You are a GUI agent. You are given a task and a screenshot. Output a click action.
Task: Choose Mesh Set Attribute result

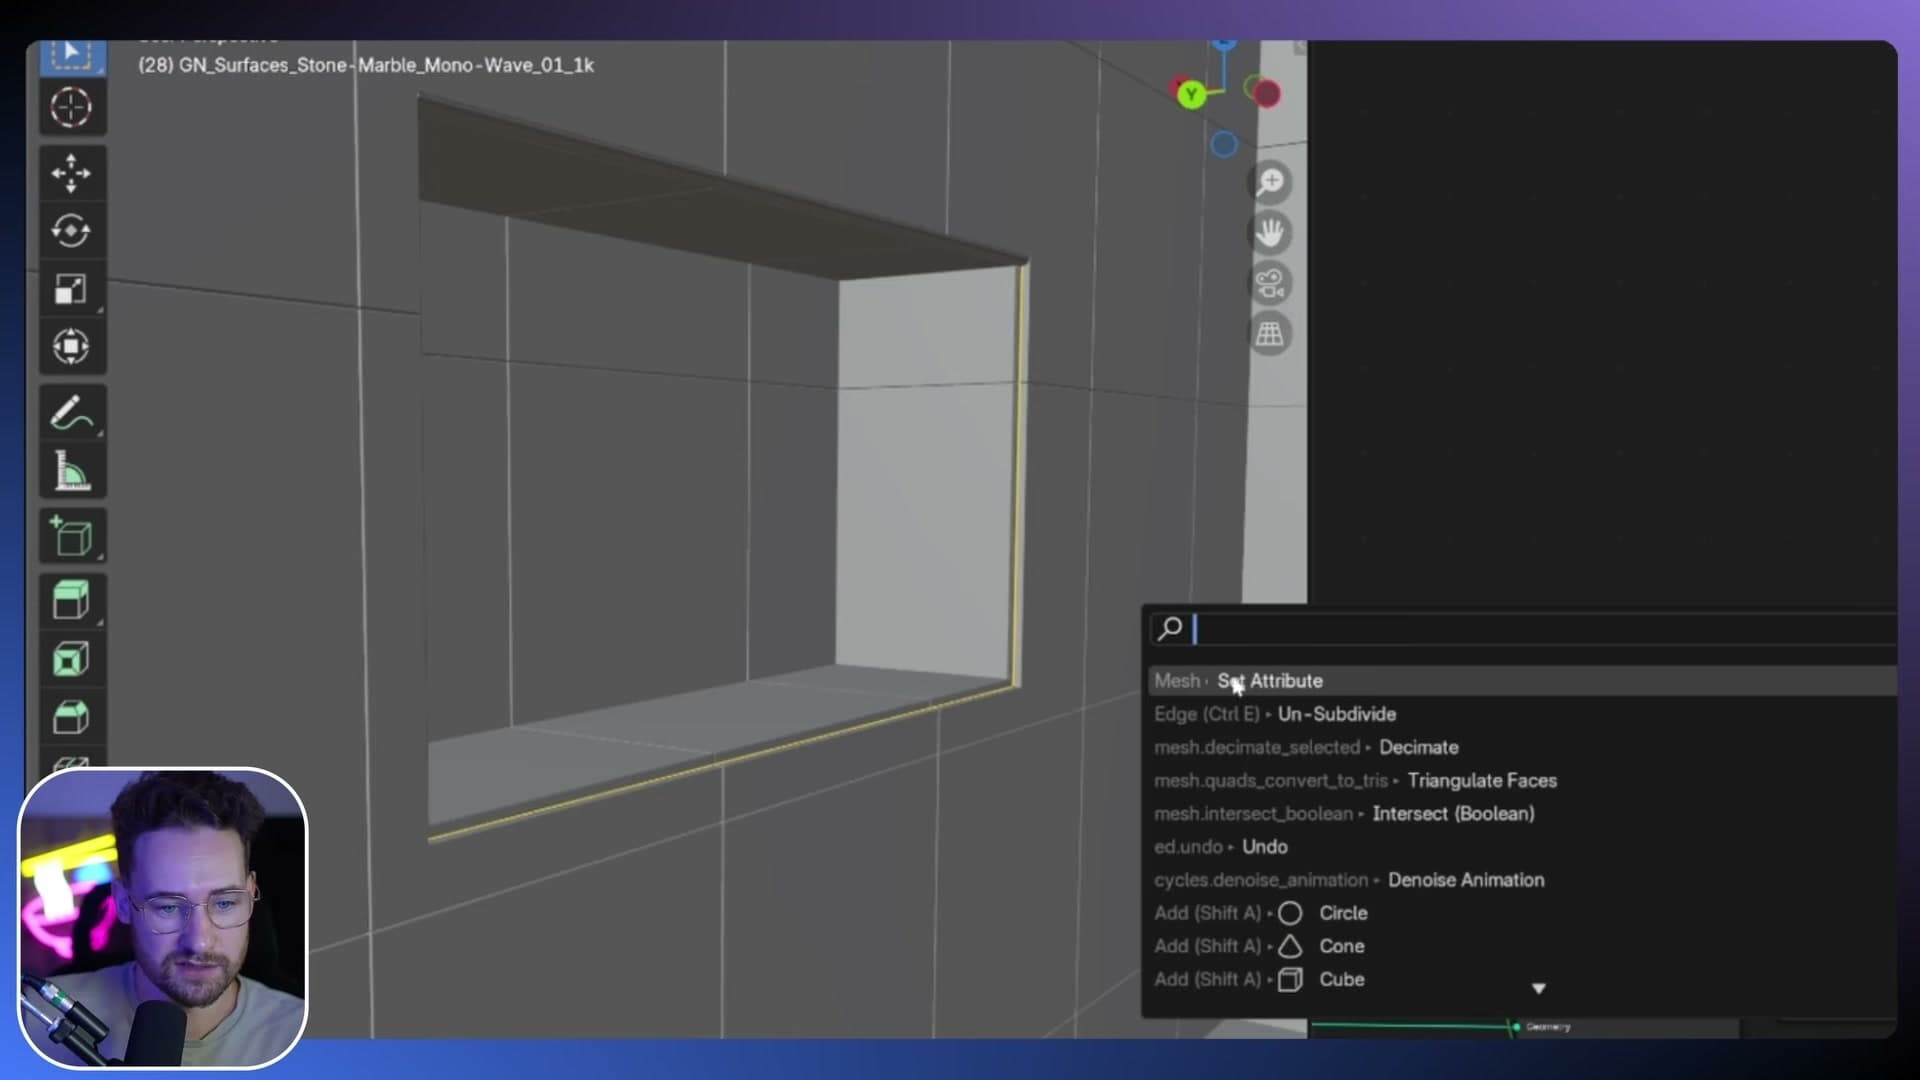(1523, 681)
